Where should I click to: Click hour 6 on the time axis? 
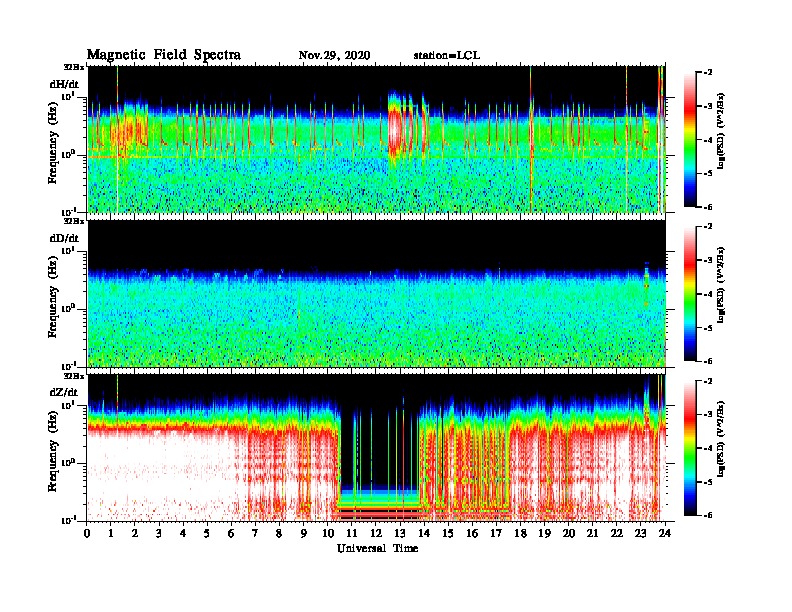pos(231,533)
